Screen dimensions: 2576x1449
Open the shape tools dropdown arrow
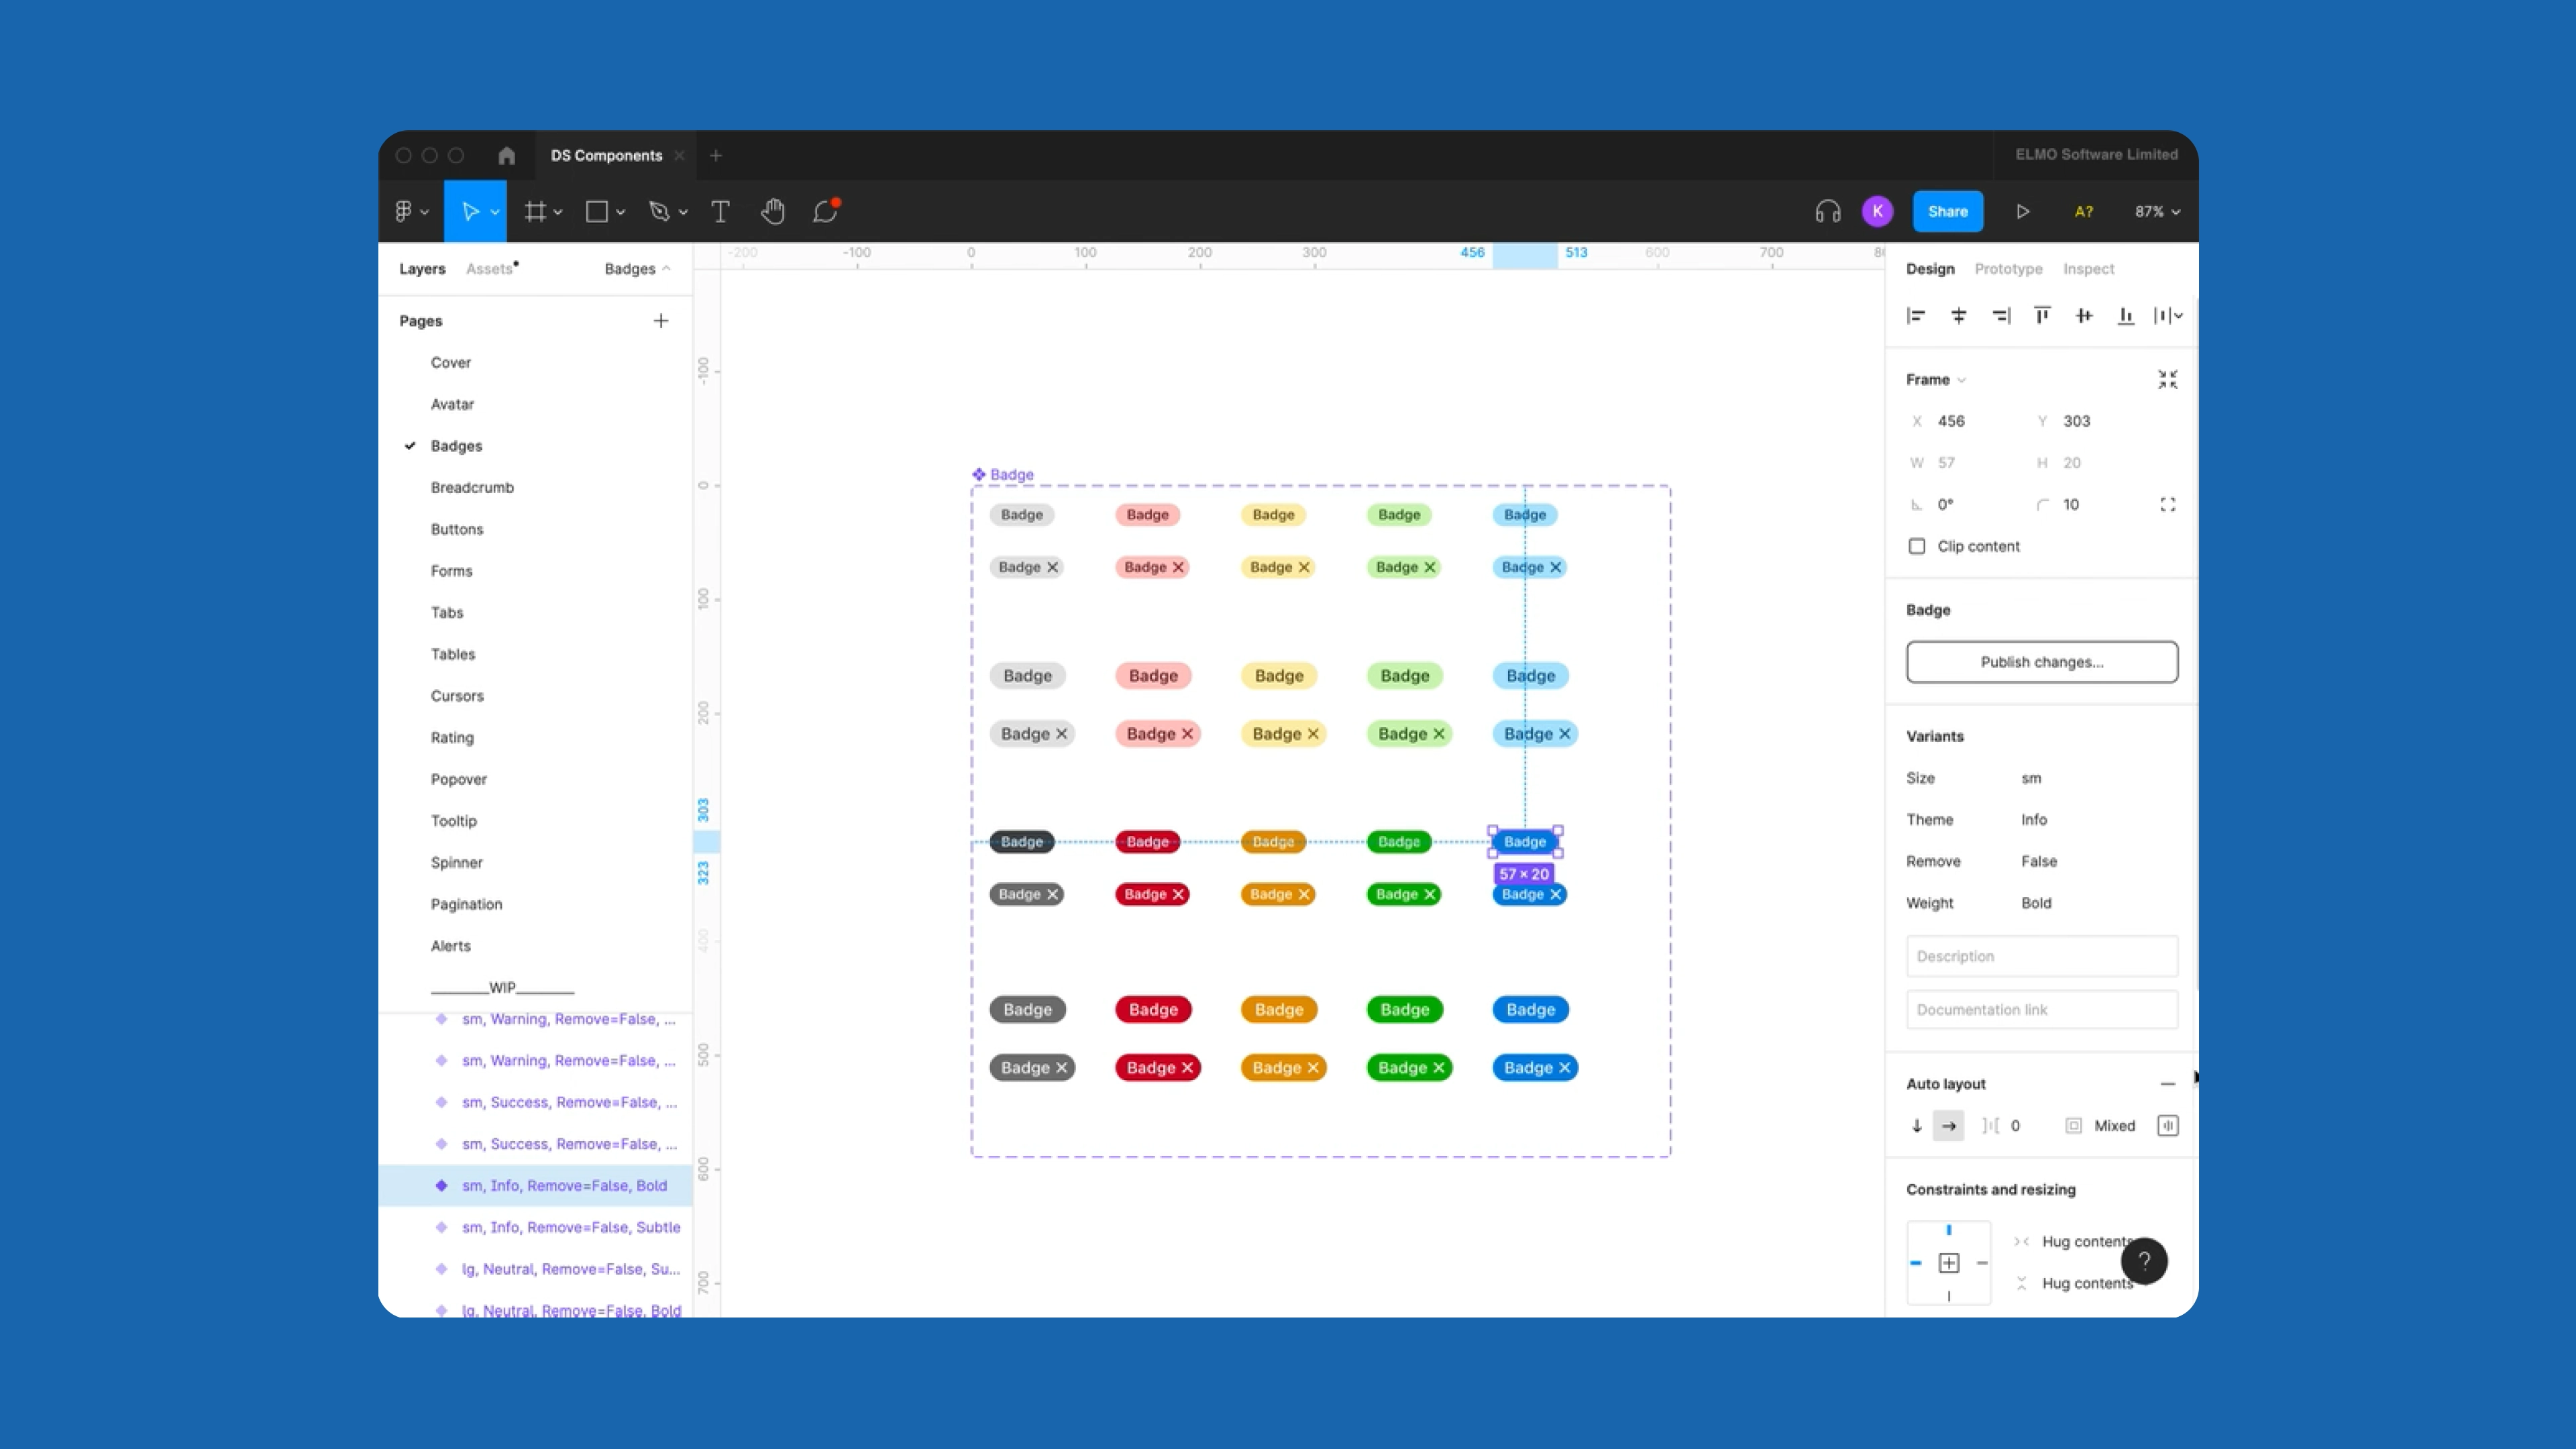pyautogui.click(x=620, y=212)
